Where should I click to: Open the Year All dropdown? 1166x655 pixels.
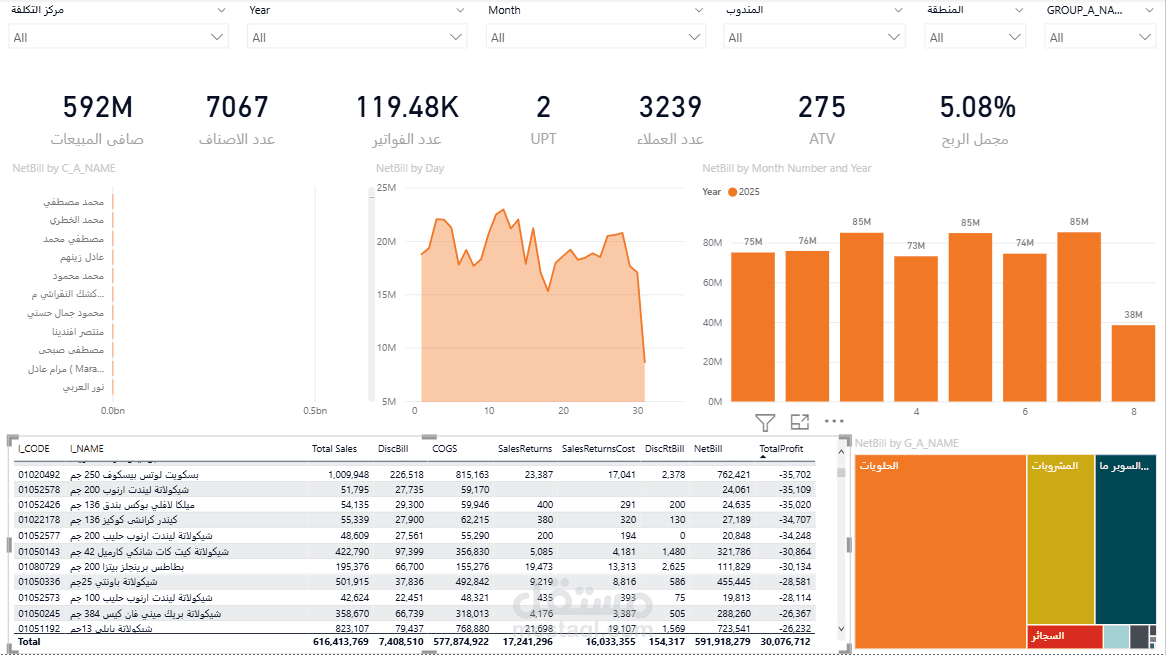coord(357,37)
